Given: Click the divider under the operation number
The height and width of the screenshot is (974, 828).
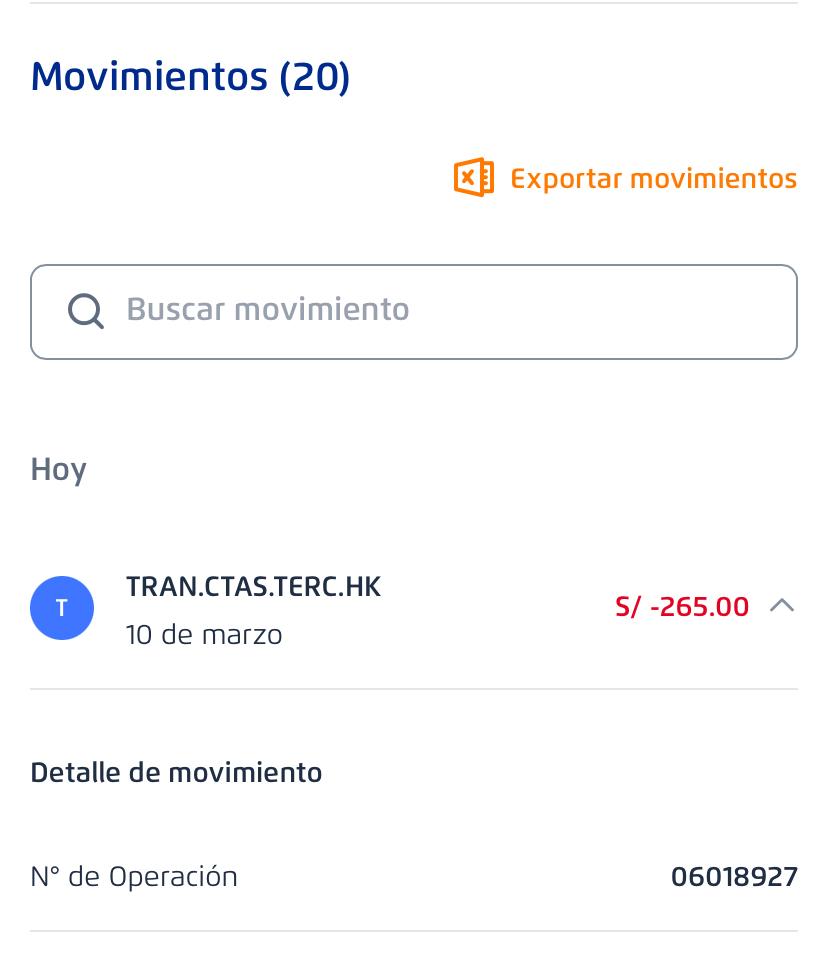Looking at the screenshot, I should 414,931.
